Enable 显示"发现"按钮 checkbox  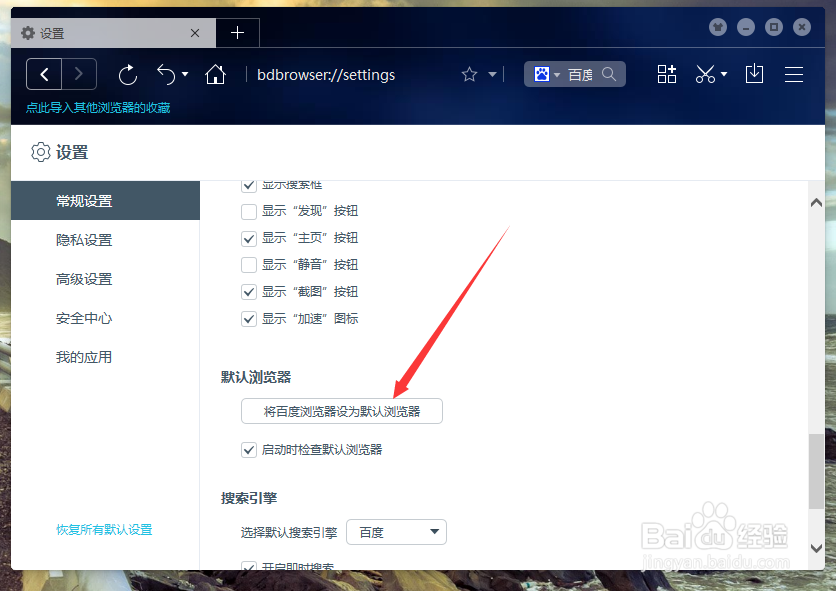pos(249,211)
